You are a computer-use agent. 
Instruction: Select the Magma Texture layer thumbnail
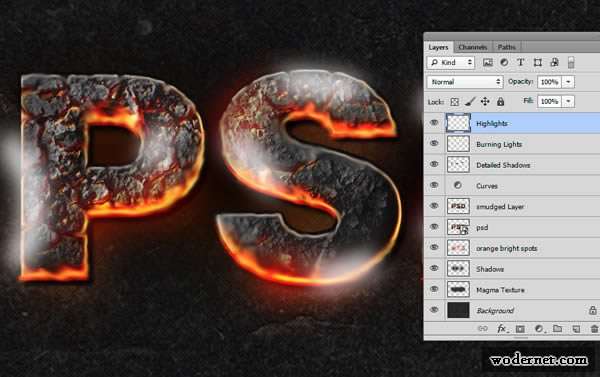(x=458, y=289)
